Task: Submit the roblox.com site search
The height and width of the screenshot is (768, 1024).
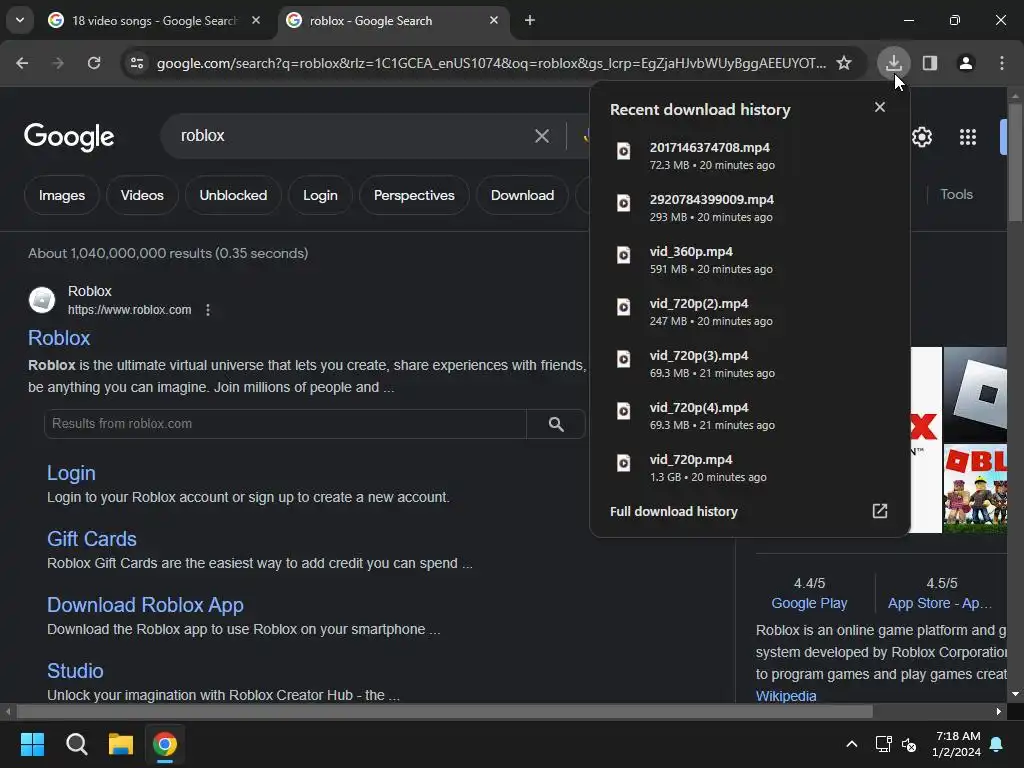Action: (556, 424)
